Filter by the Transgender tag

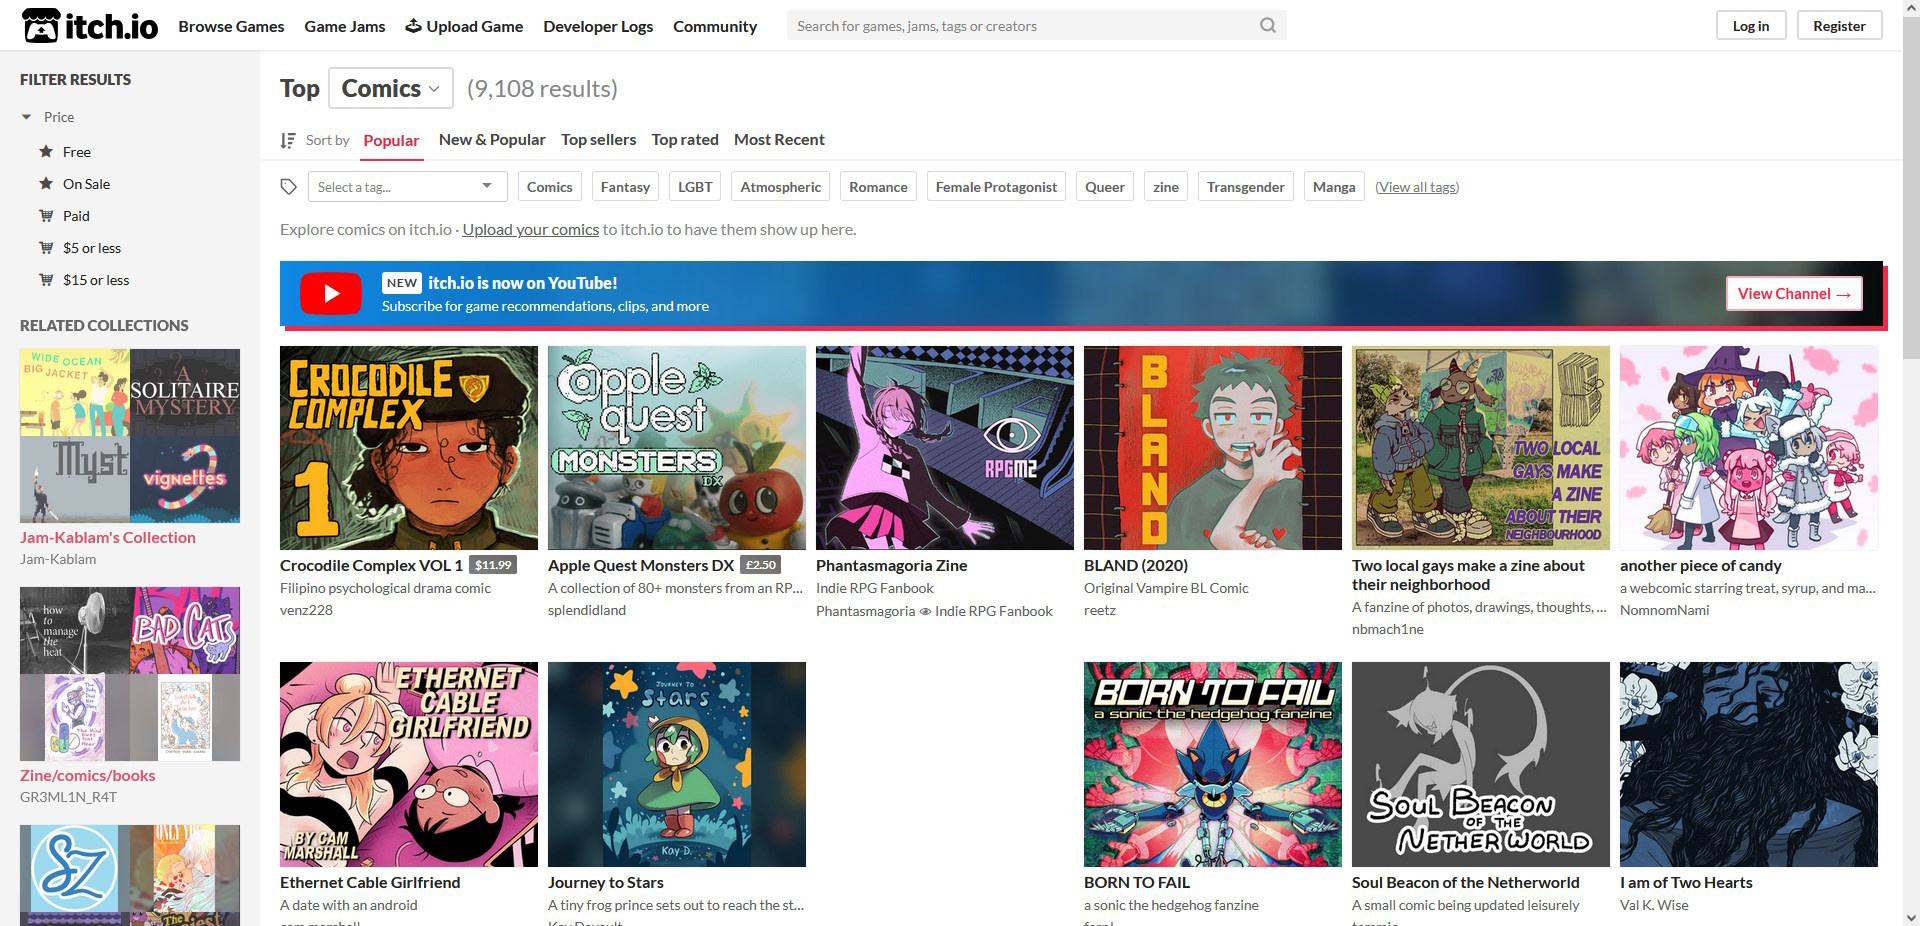click(1246, 187)
